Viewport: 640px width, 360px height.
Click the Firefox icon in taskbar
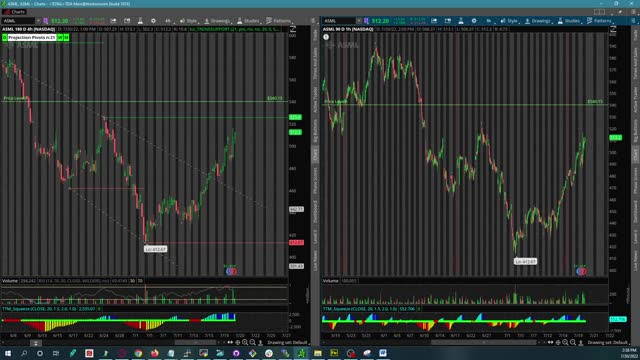[154, 353]
